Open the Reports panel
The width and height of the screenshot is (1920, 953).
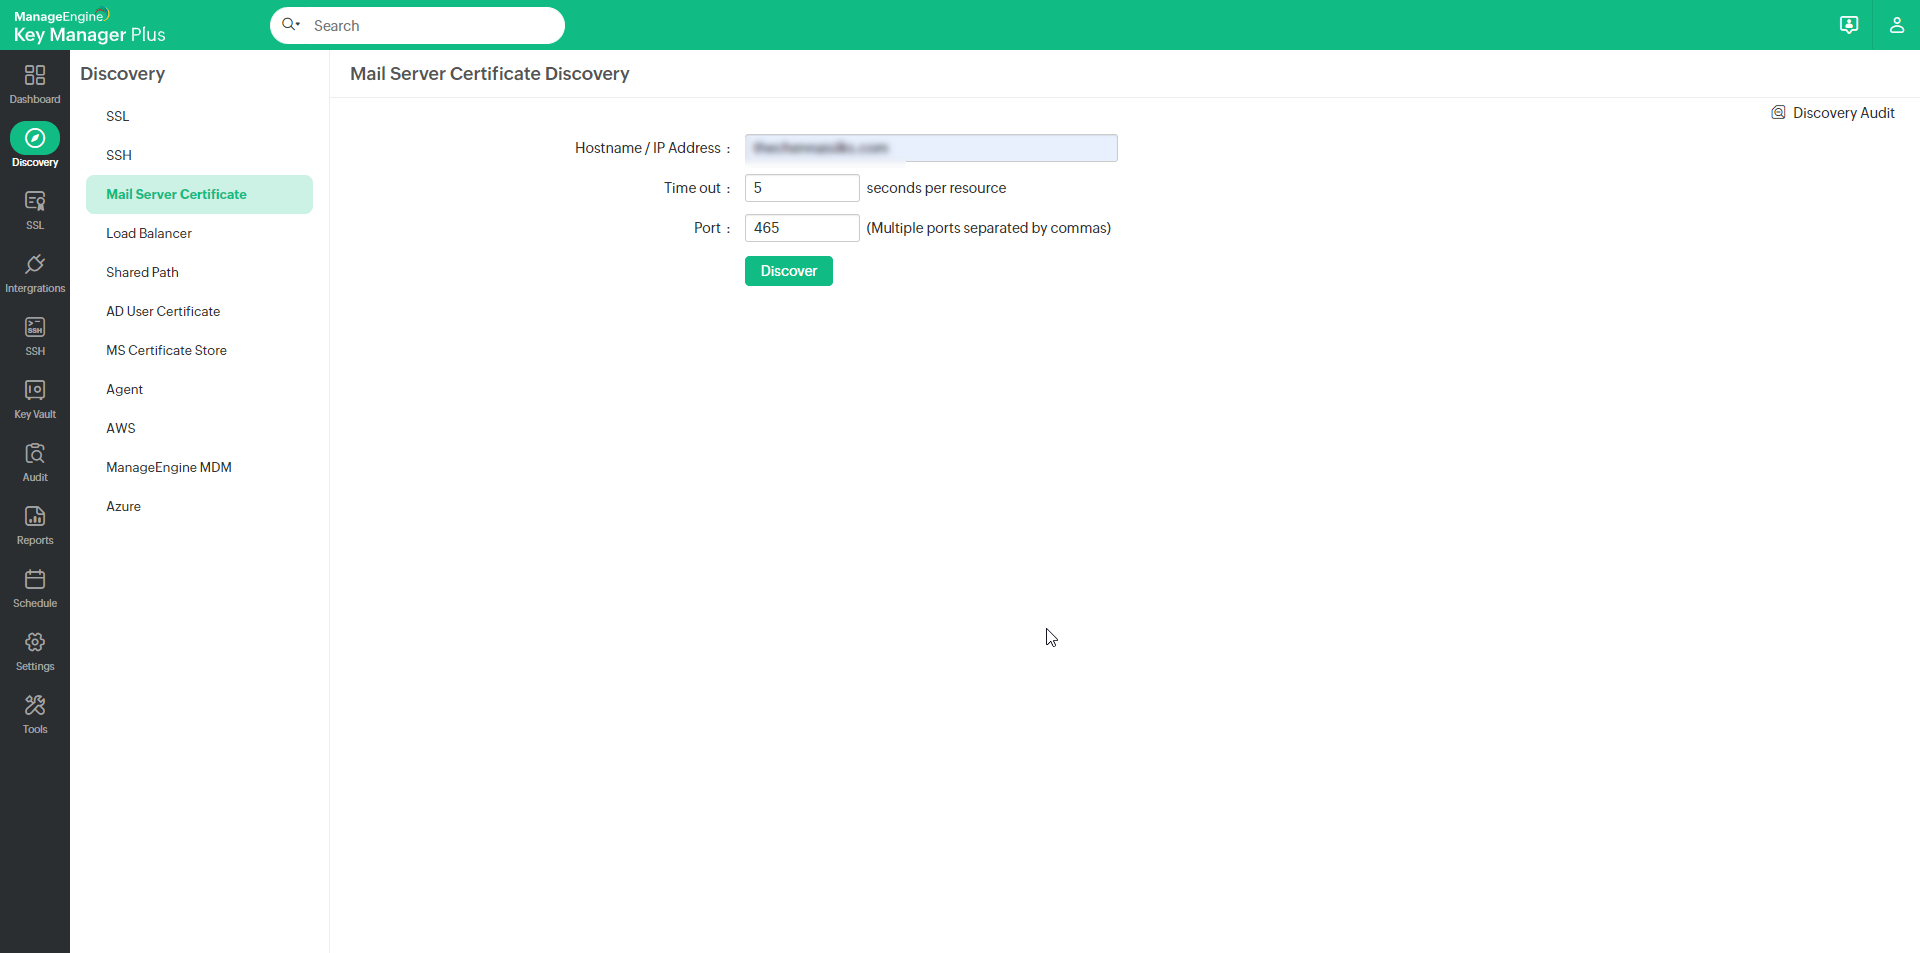click(x=35, y=523)
